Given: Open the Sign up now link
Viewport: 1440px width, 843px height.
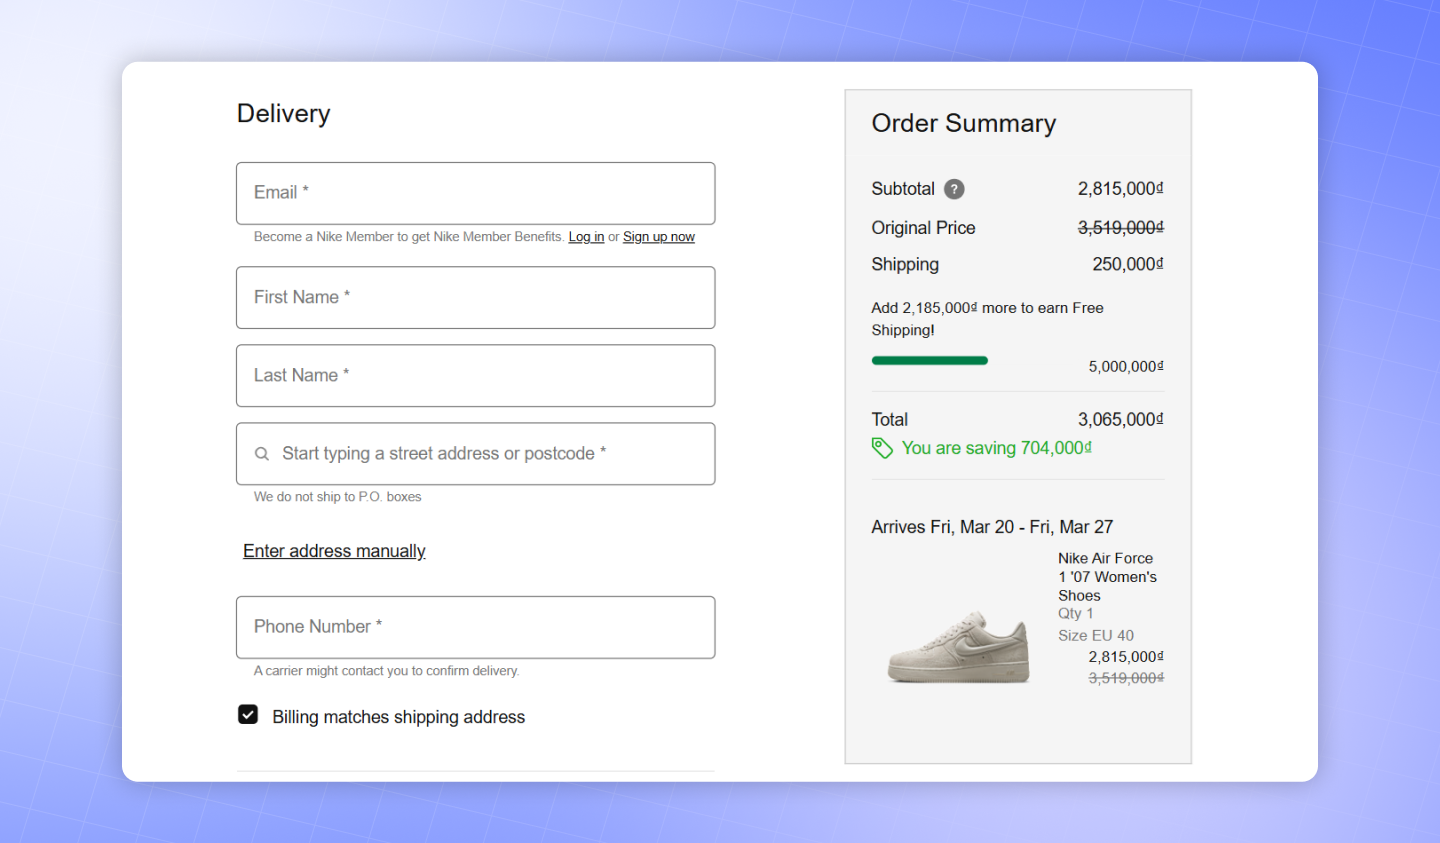Looking at the screenshot, I should click(658, 236).
